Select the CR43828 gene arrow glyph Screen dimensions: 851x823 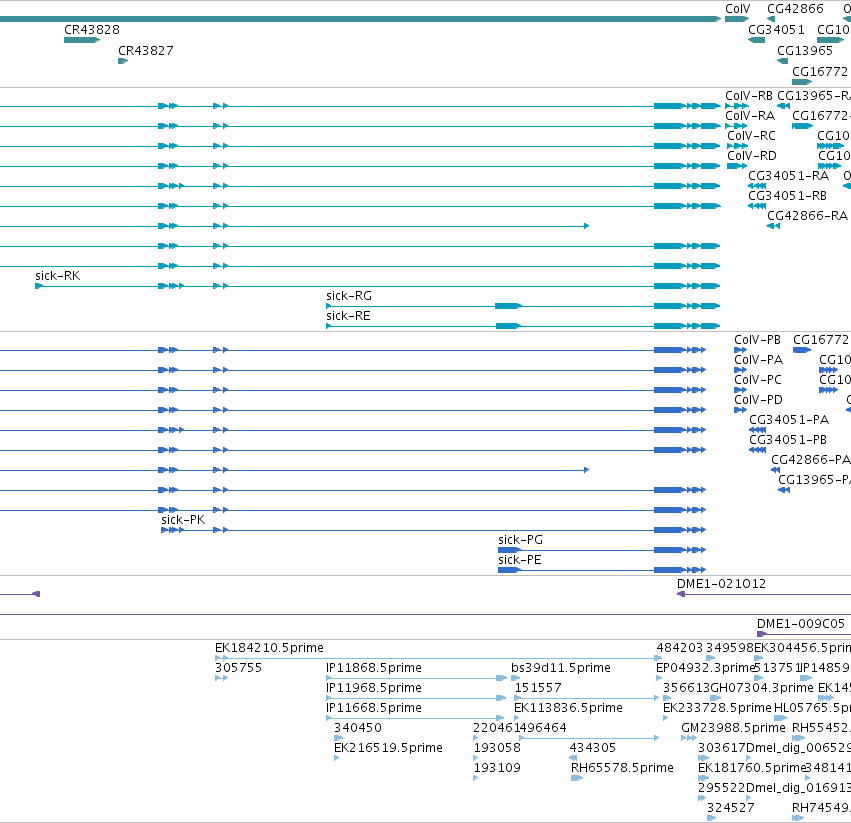pyautogui.click(x=82, y=40)
